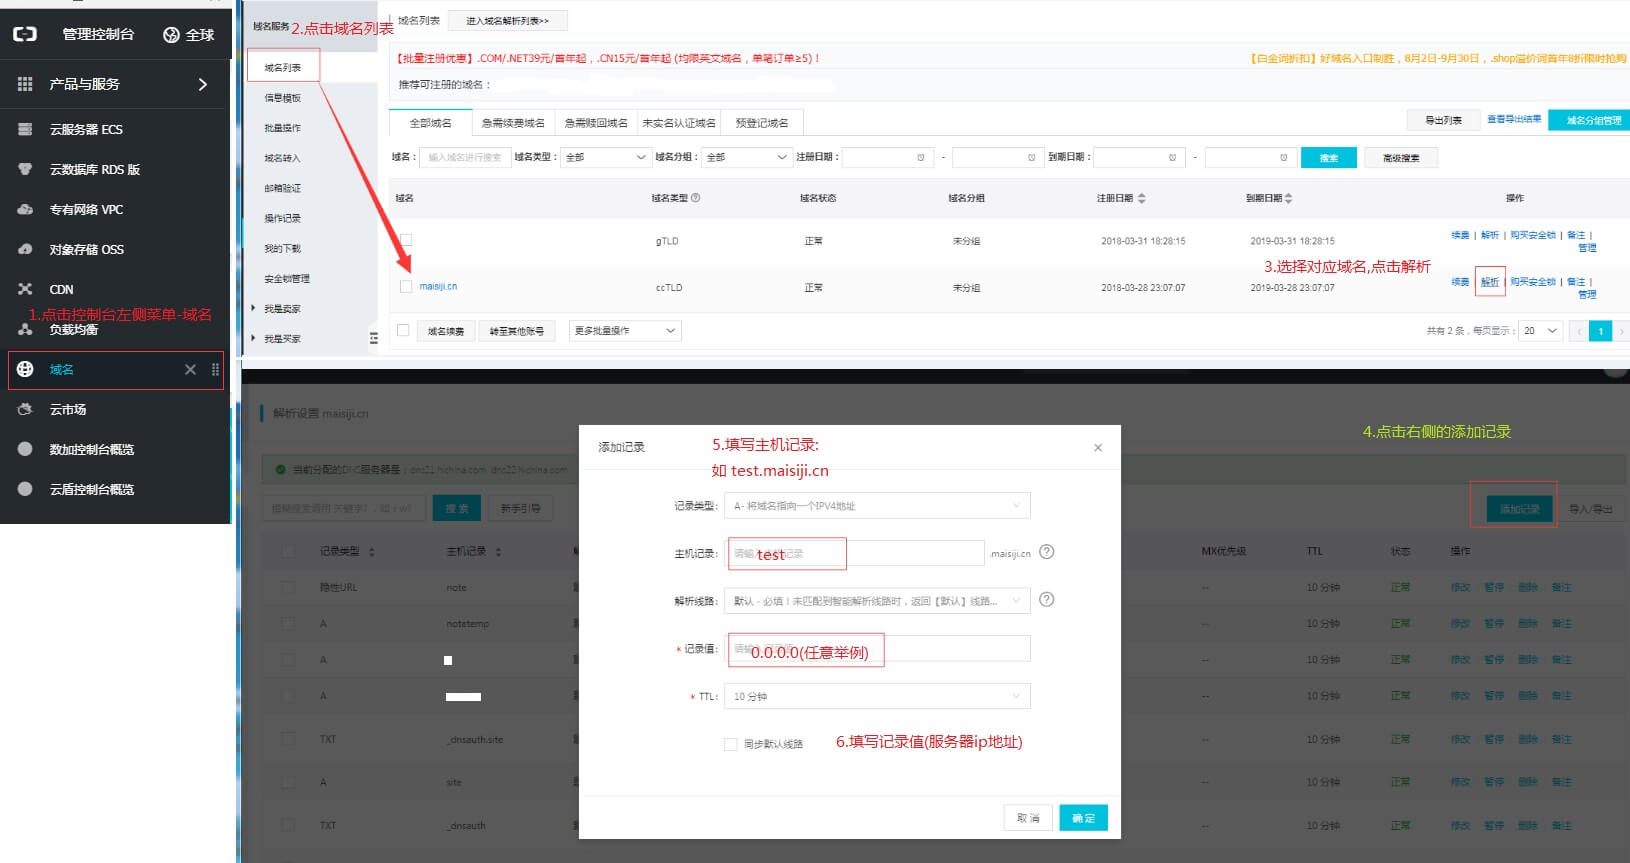Switch to the 预登记域名 tab

click(x=762, y=123)
